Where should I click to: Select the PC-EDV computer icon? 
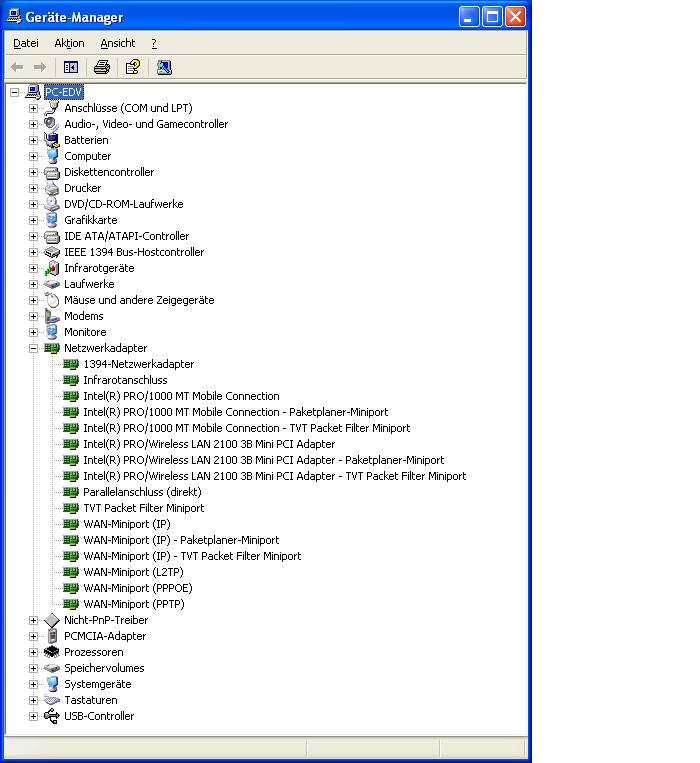(x=33, y=91)
